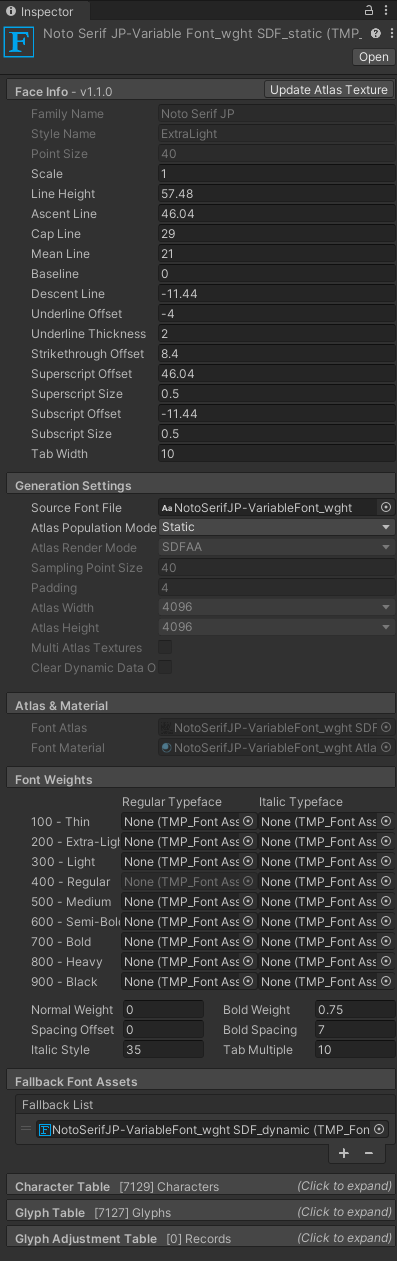This screenshot has width=397, height=1261.
Task: Edit the Normal Weight field
Action: pyautogui.click(x=163, y=1010)
